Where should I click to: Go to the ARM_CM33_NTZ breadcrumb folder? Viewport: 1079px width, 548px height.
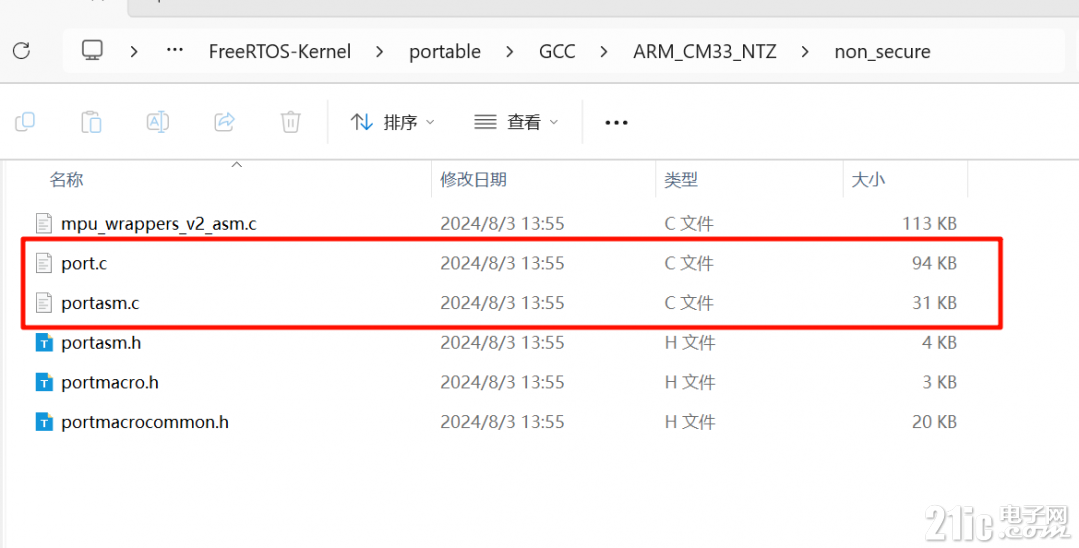705,52
